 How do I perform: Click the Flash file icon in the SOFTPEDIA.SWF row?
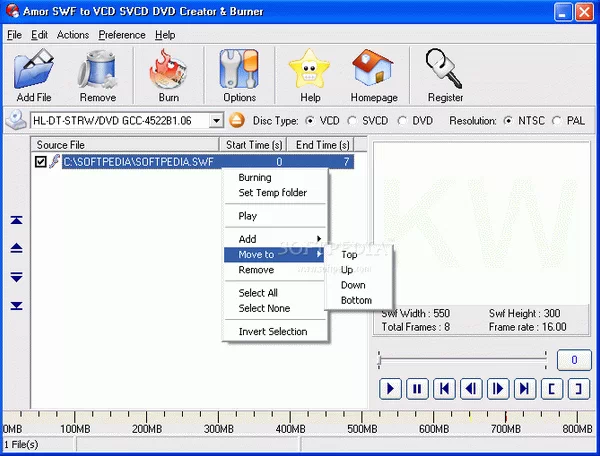click(55, 161)
